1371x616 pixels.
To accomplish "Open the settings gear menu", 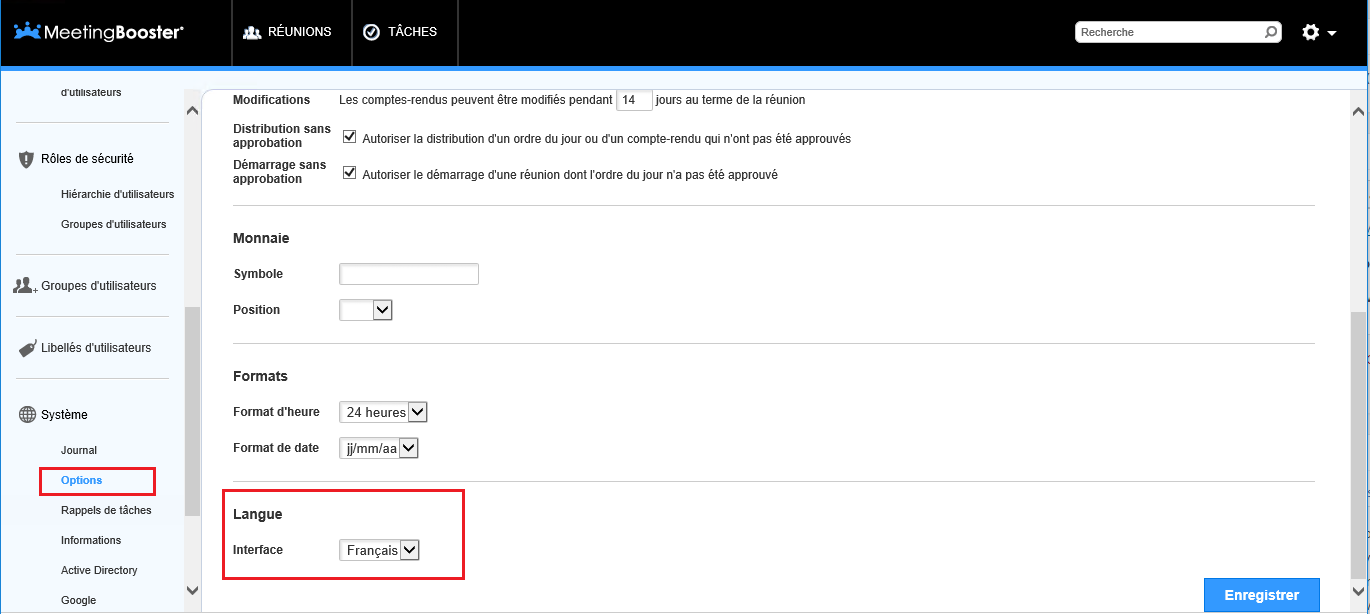I will click(1318, 32).
